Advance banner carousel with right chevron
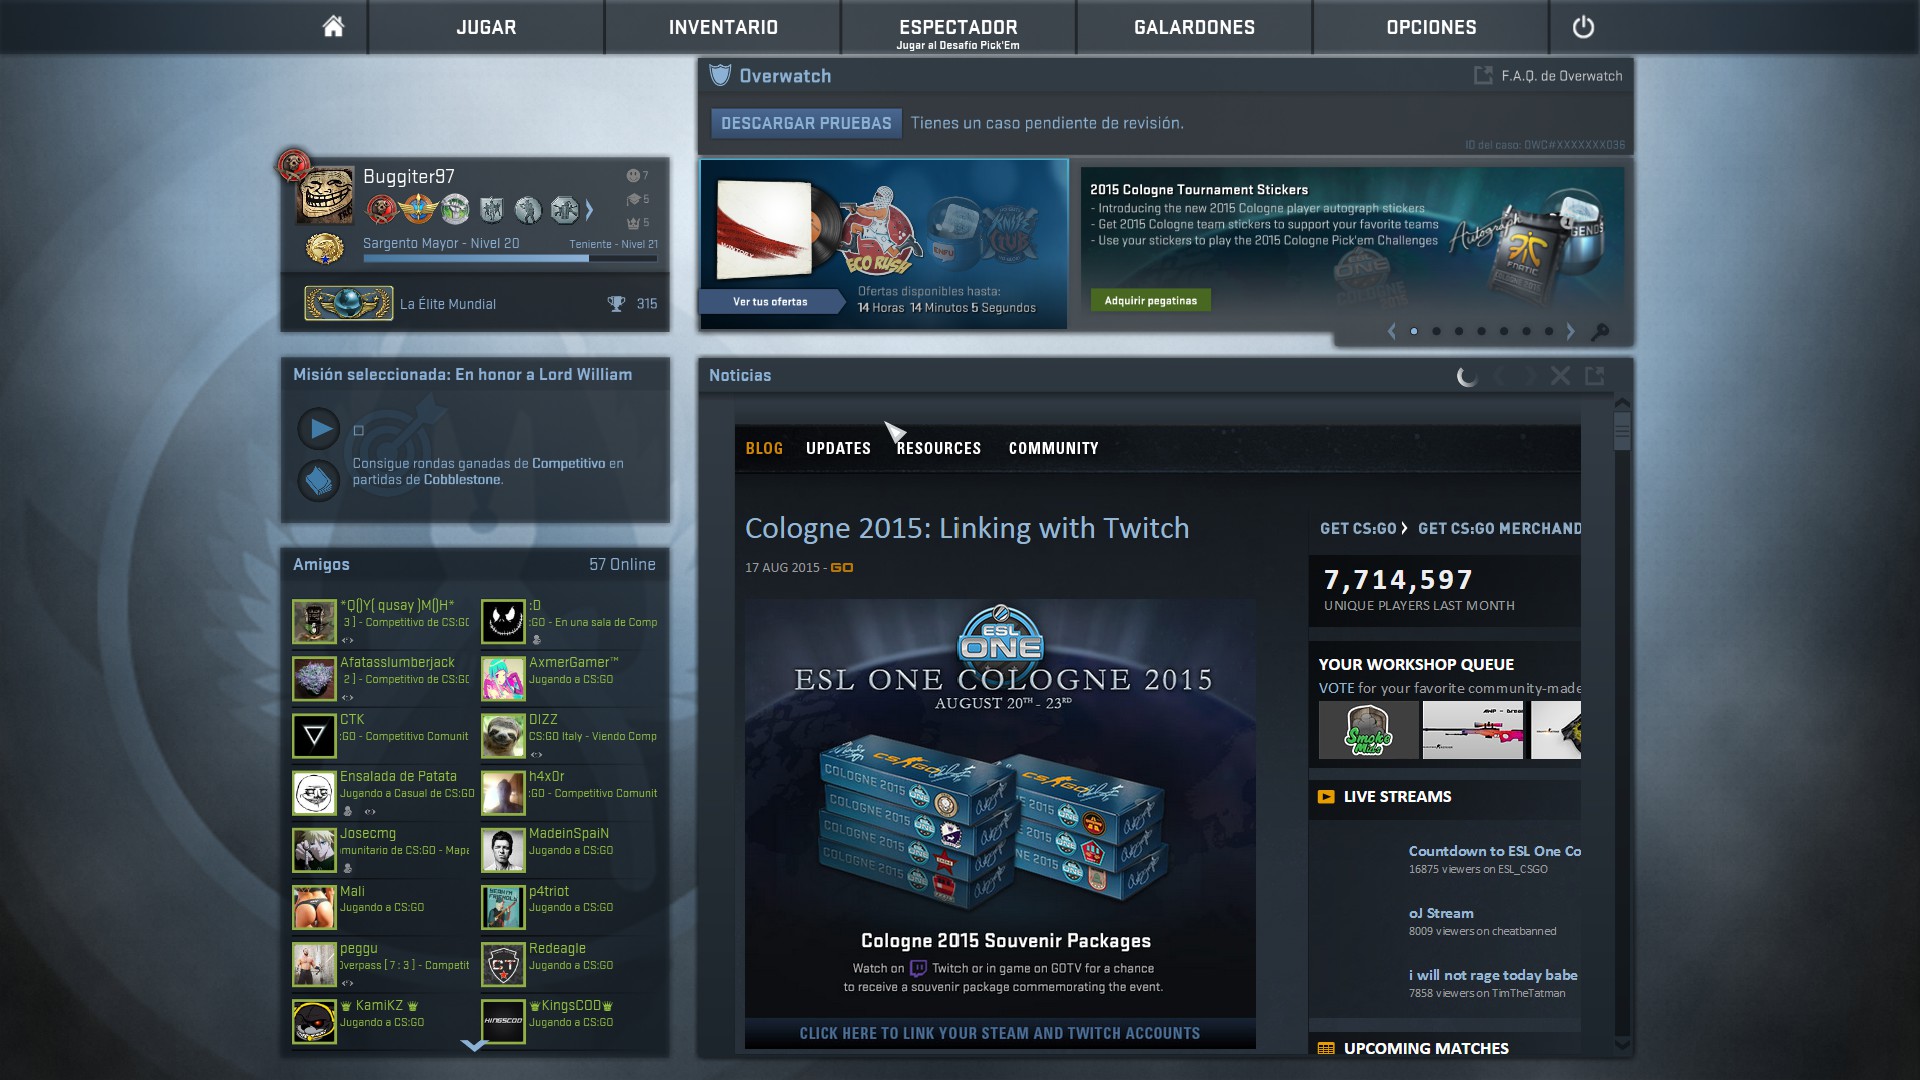Viewport: 1920px width, 1080px height. tap(1570, 331)
